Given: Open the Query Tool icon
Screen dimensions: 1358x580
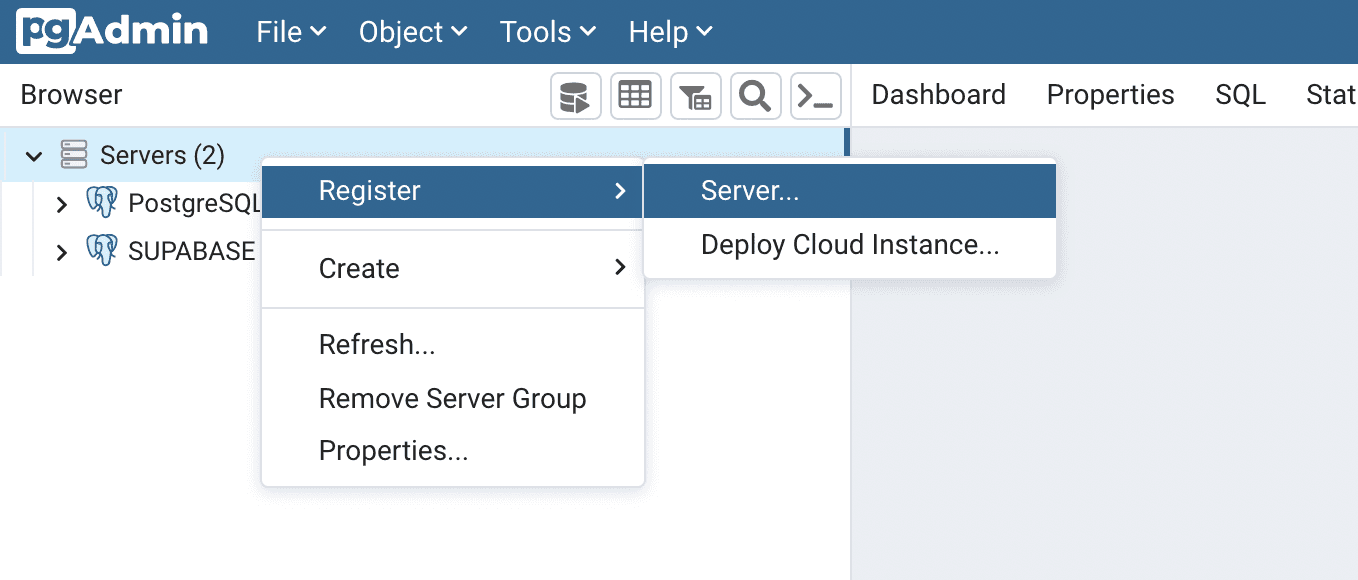Looking at the screenshot, I should [x=815, y=95].
